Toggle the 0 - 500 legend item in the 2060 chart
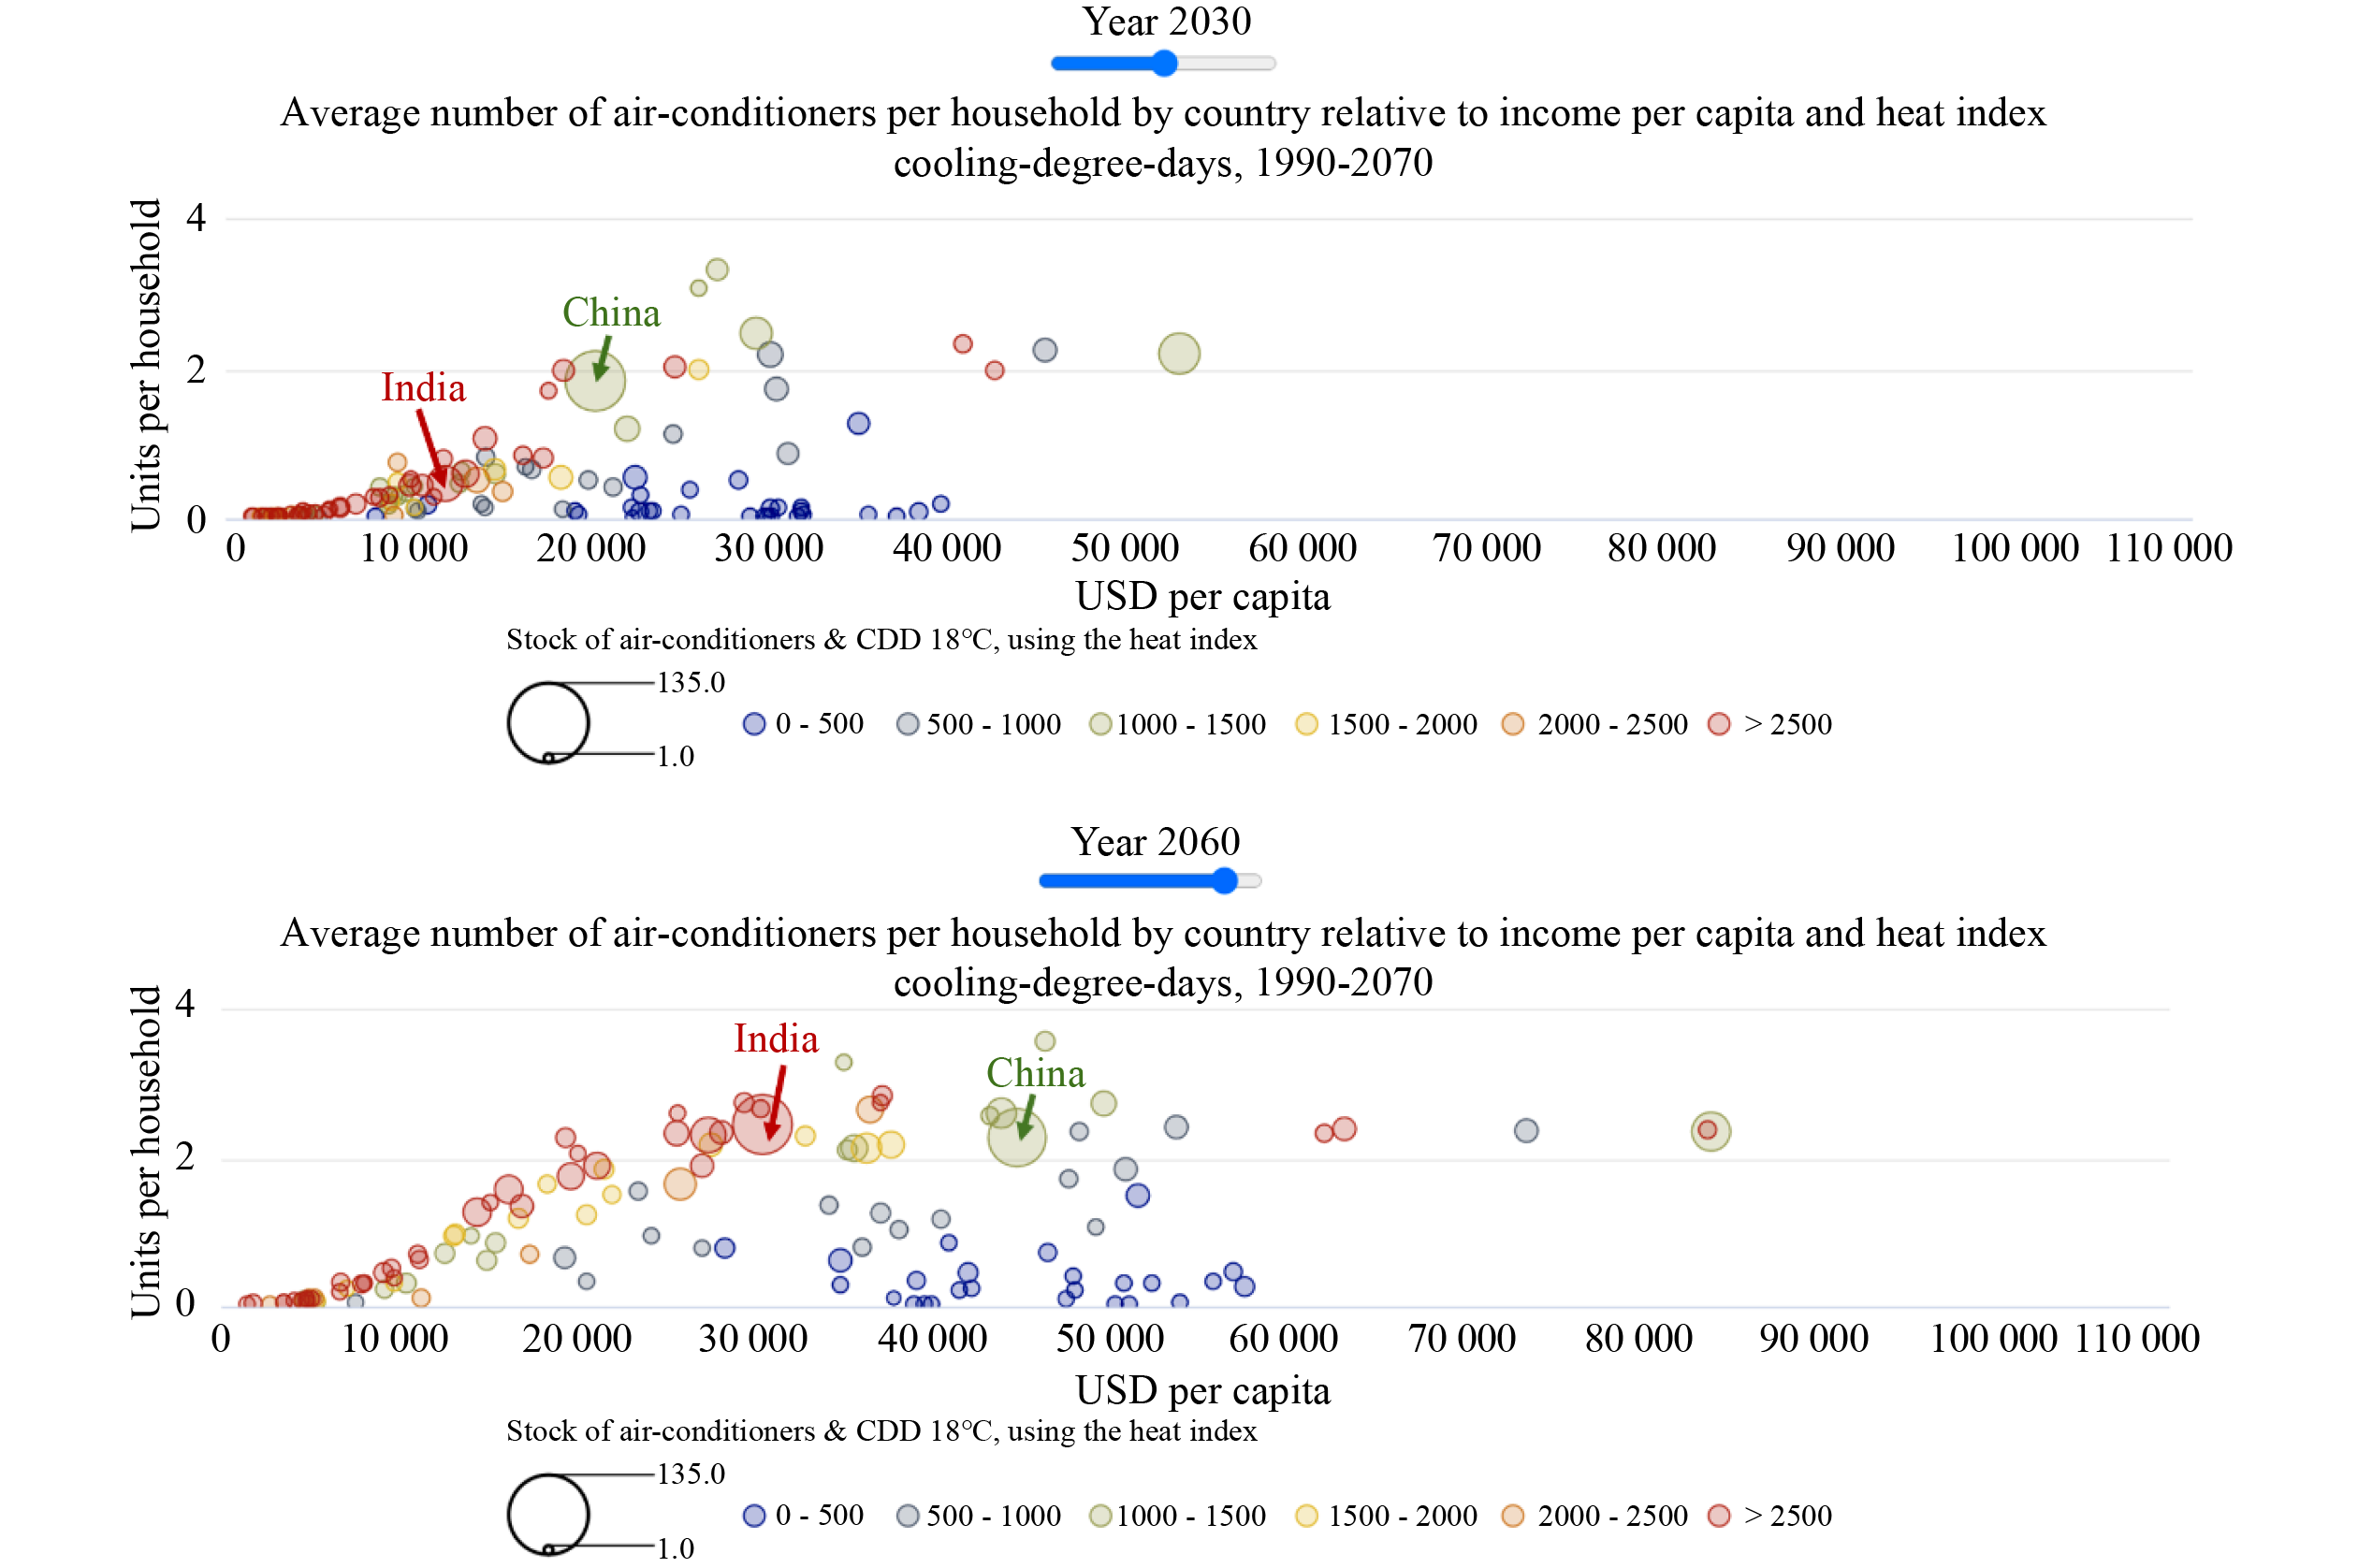 tap(803, 1516)
